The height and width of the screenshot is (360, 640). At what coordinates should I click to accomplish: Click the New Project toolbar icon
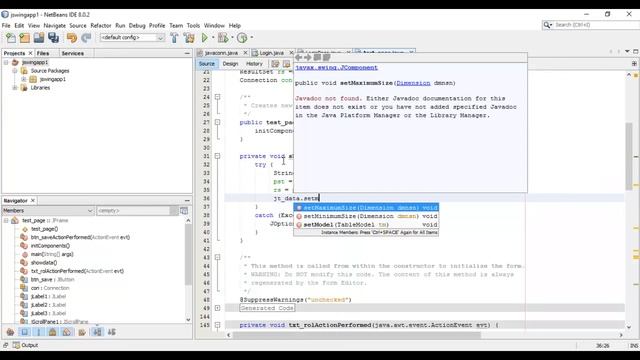(x=24, y=38)
